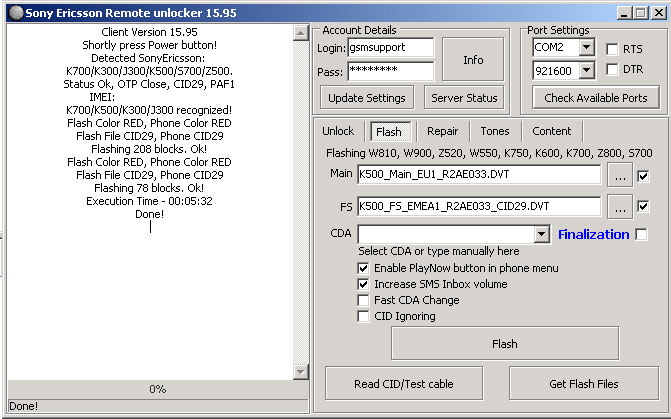Open the COM2 port dropdown
671x419 pixels.
(x=587, y=47)
